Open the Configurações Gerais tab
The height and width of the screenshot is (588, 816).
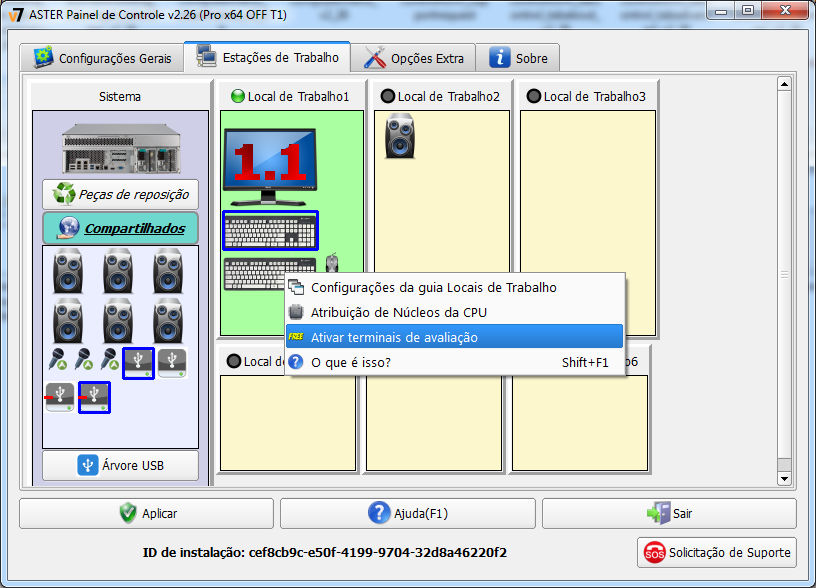click(102, 58)
